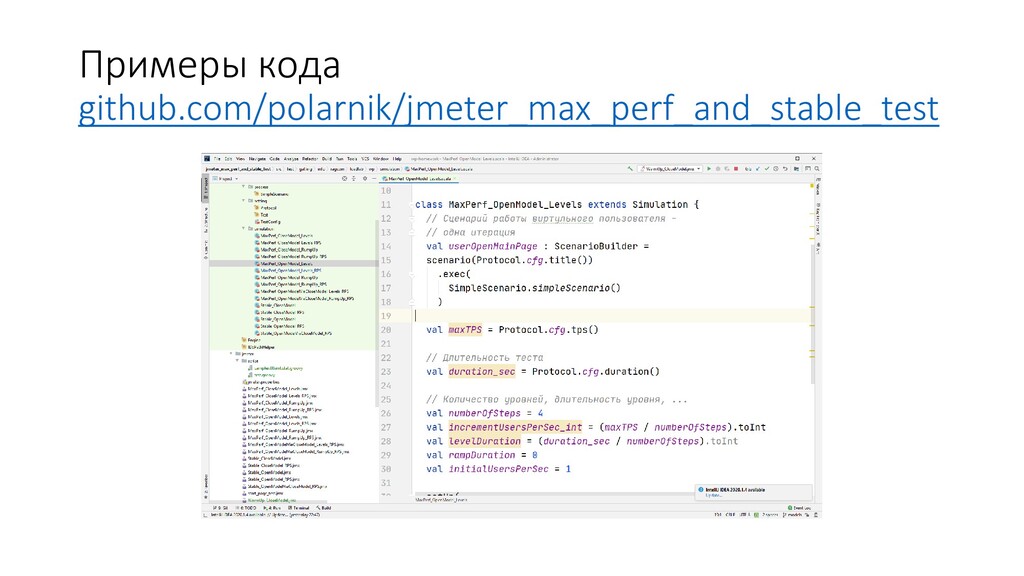The image size is (1024, 576).
Task: Open the TODO tool window button
Action: (246, 507)
